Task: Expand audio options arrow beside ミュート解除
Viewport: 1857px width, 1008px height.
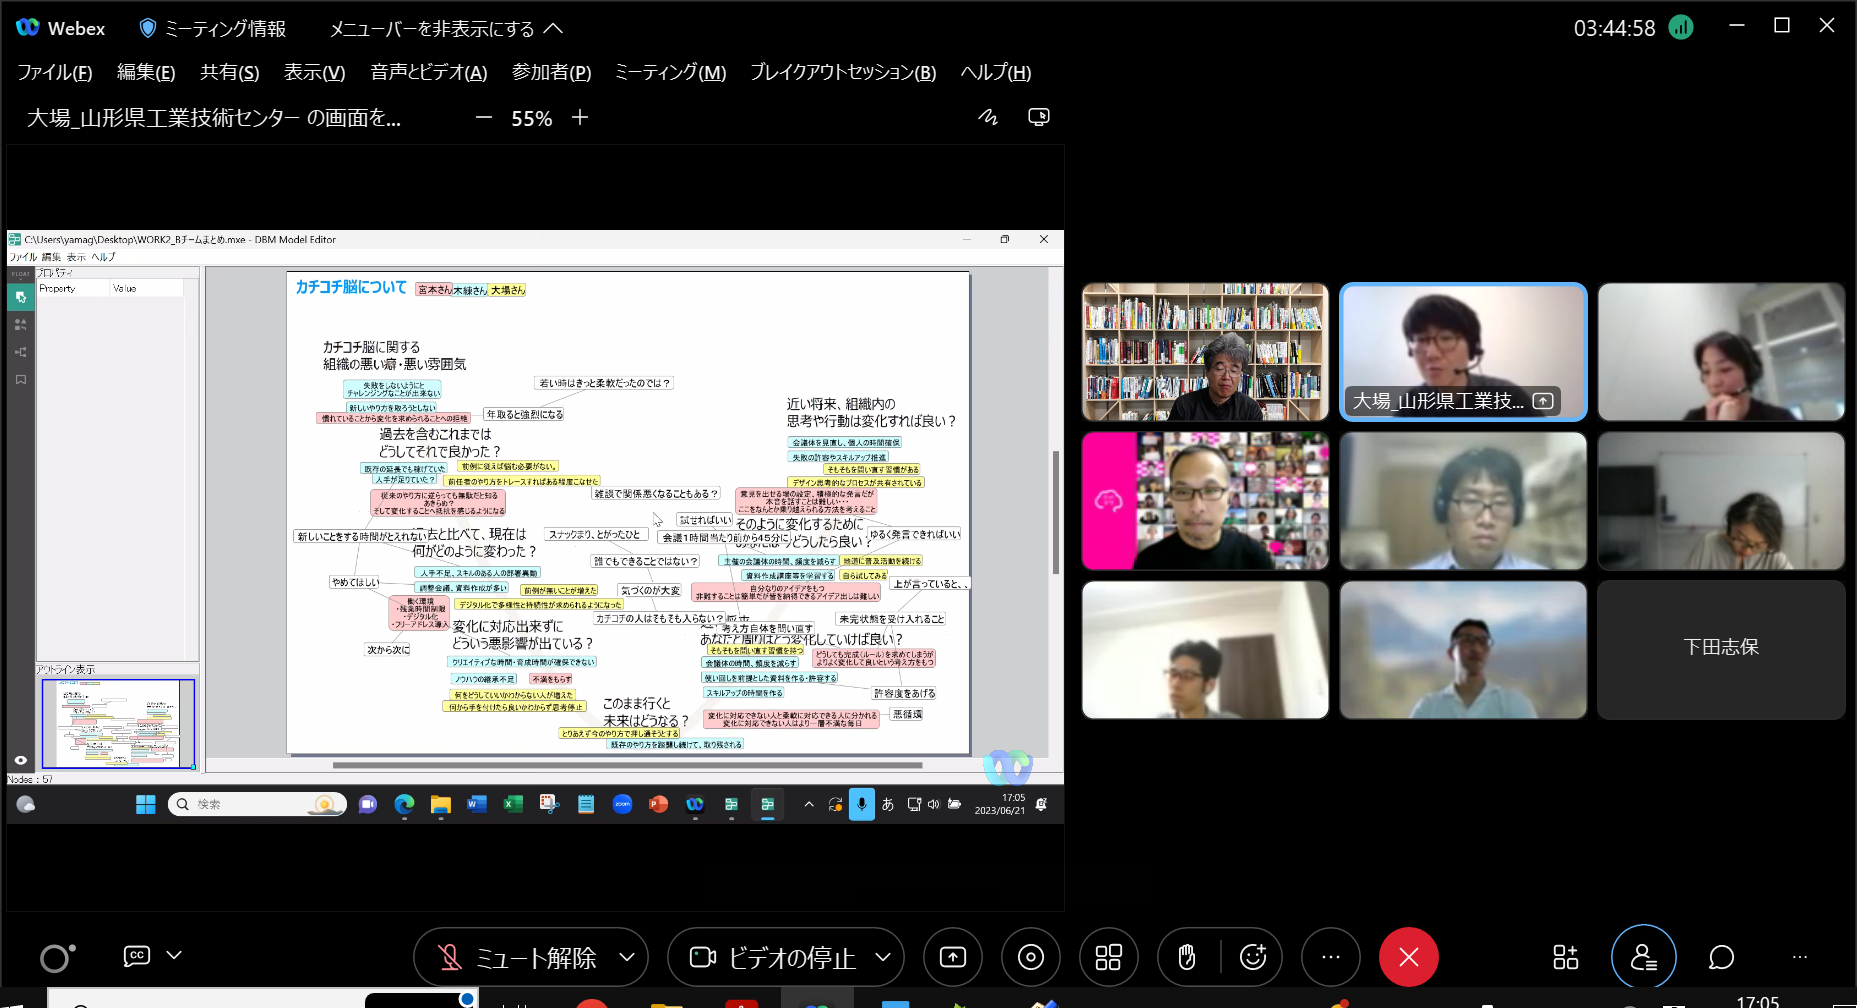Action: point(627,957)
